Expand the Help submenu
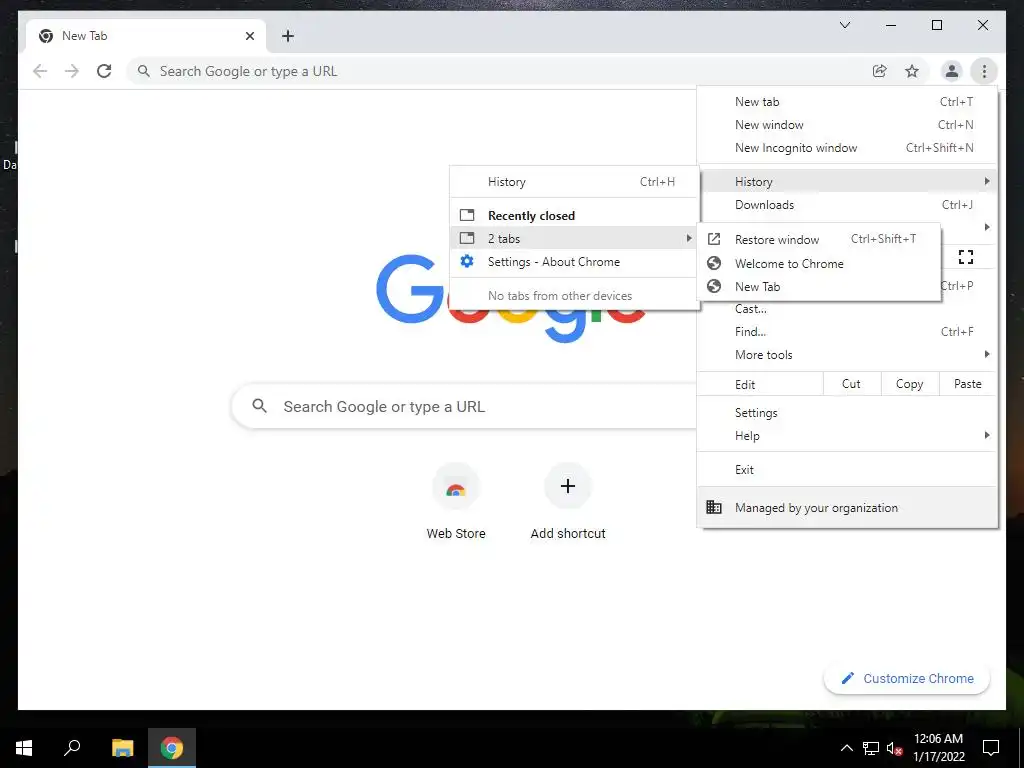 847,436
